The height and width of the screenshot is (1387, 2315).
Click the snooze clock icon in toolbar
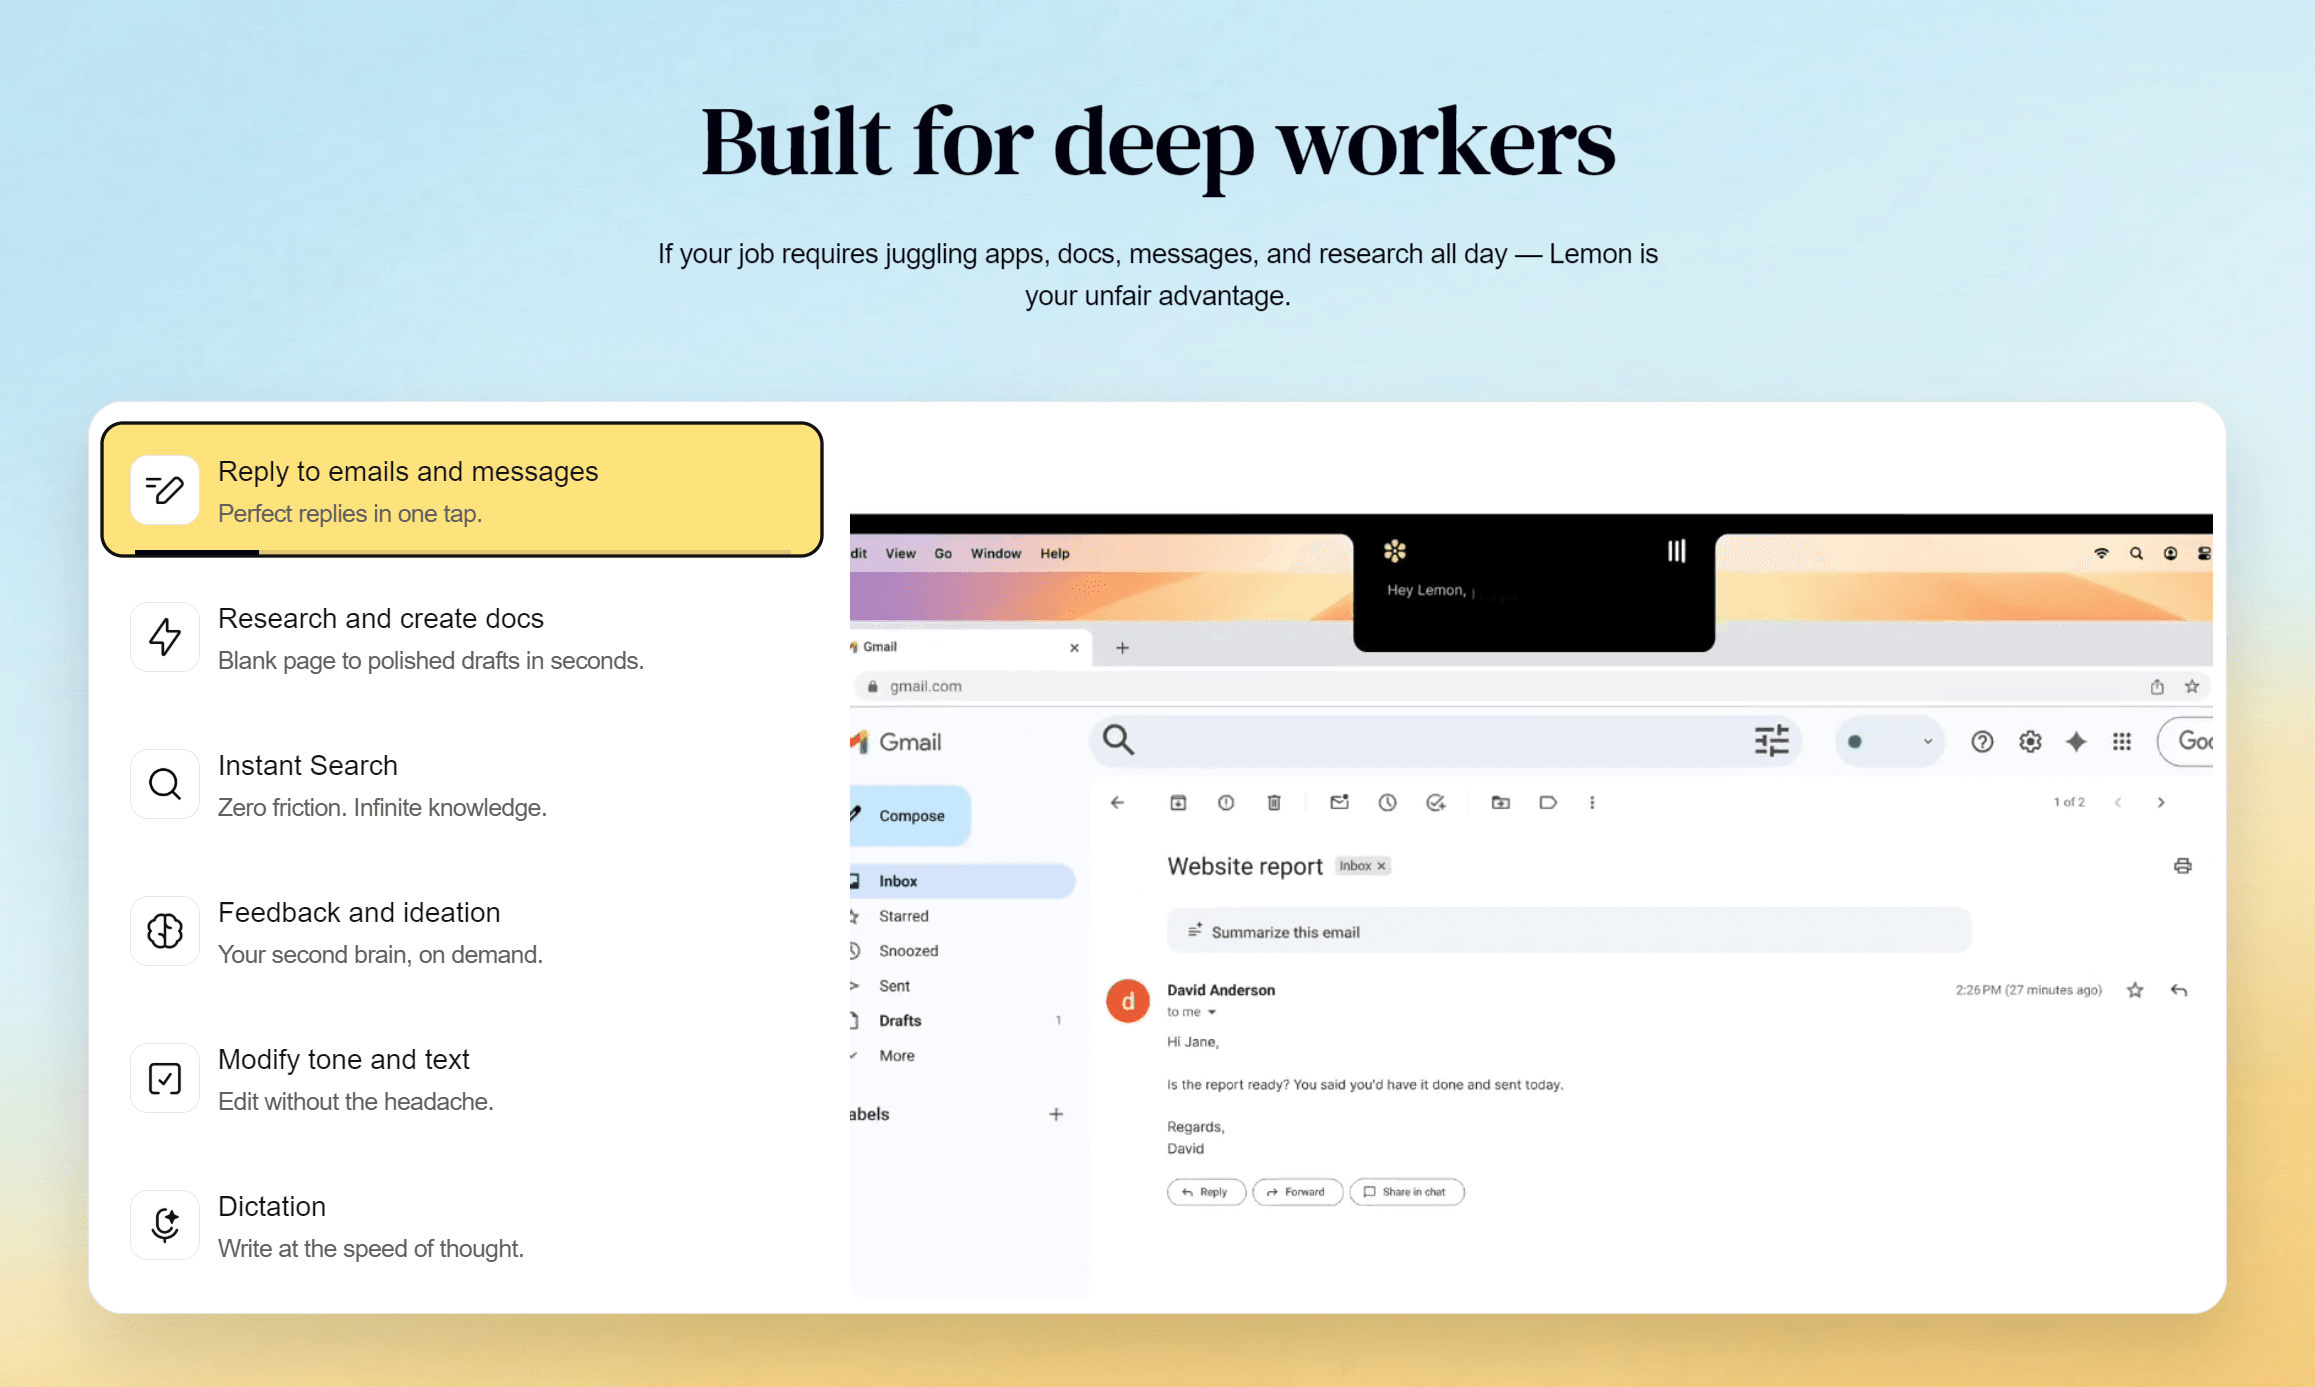(1387, 802)
